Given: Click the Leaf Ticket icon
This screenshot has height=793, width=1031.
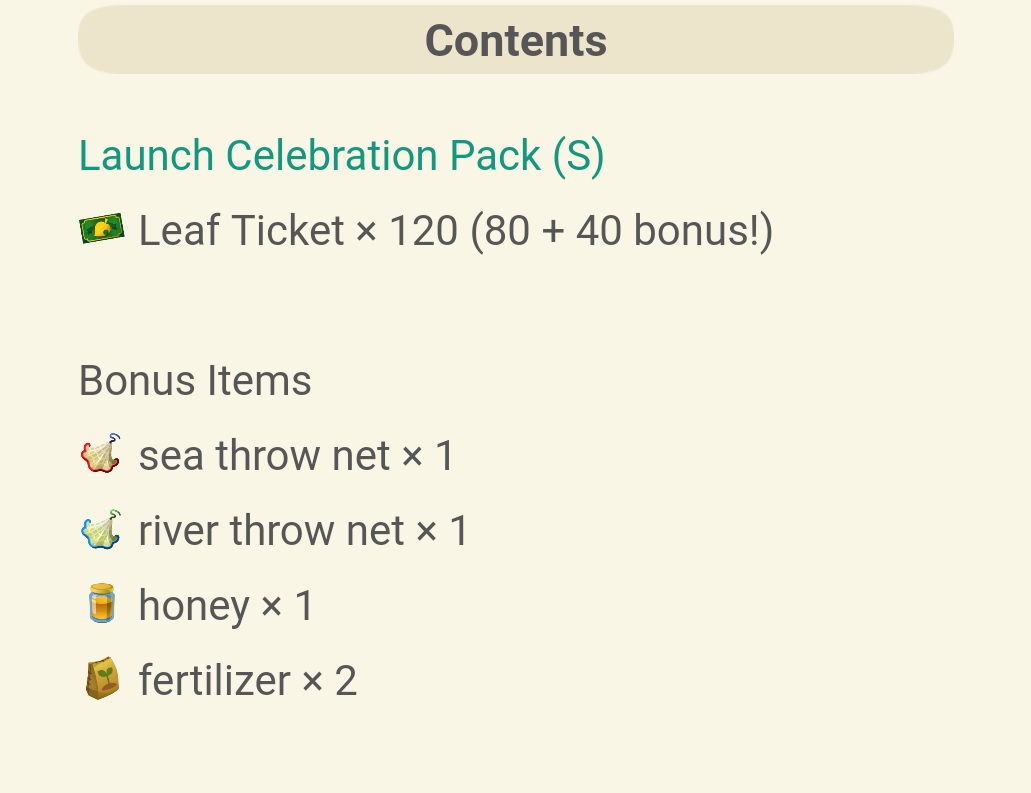Looking at the screenshot, I should pyautogui.click(x=102, y=228).
